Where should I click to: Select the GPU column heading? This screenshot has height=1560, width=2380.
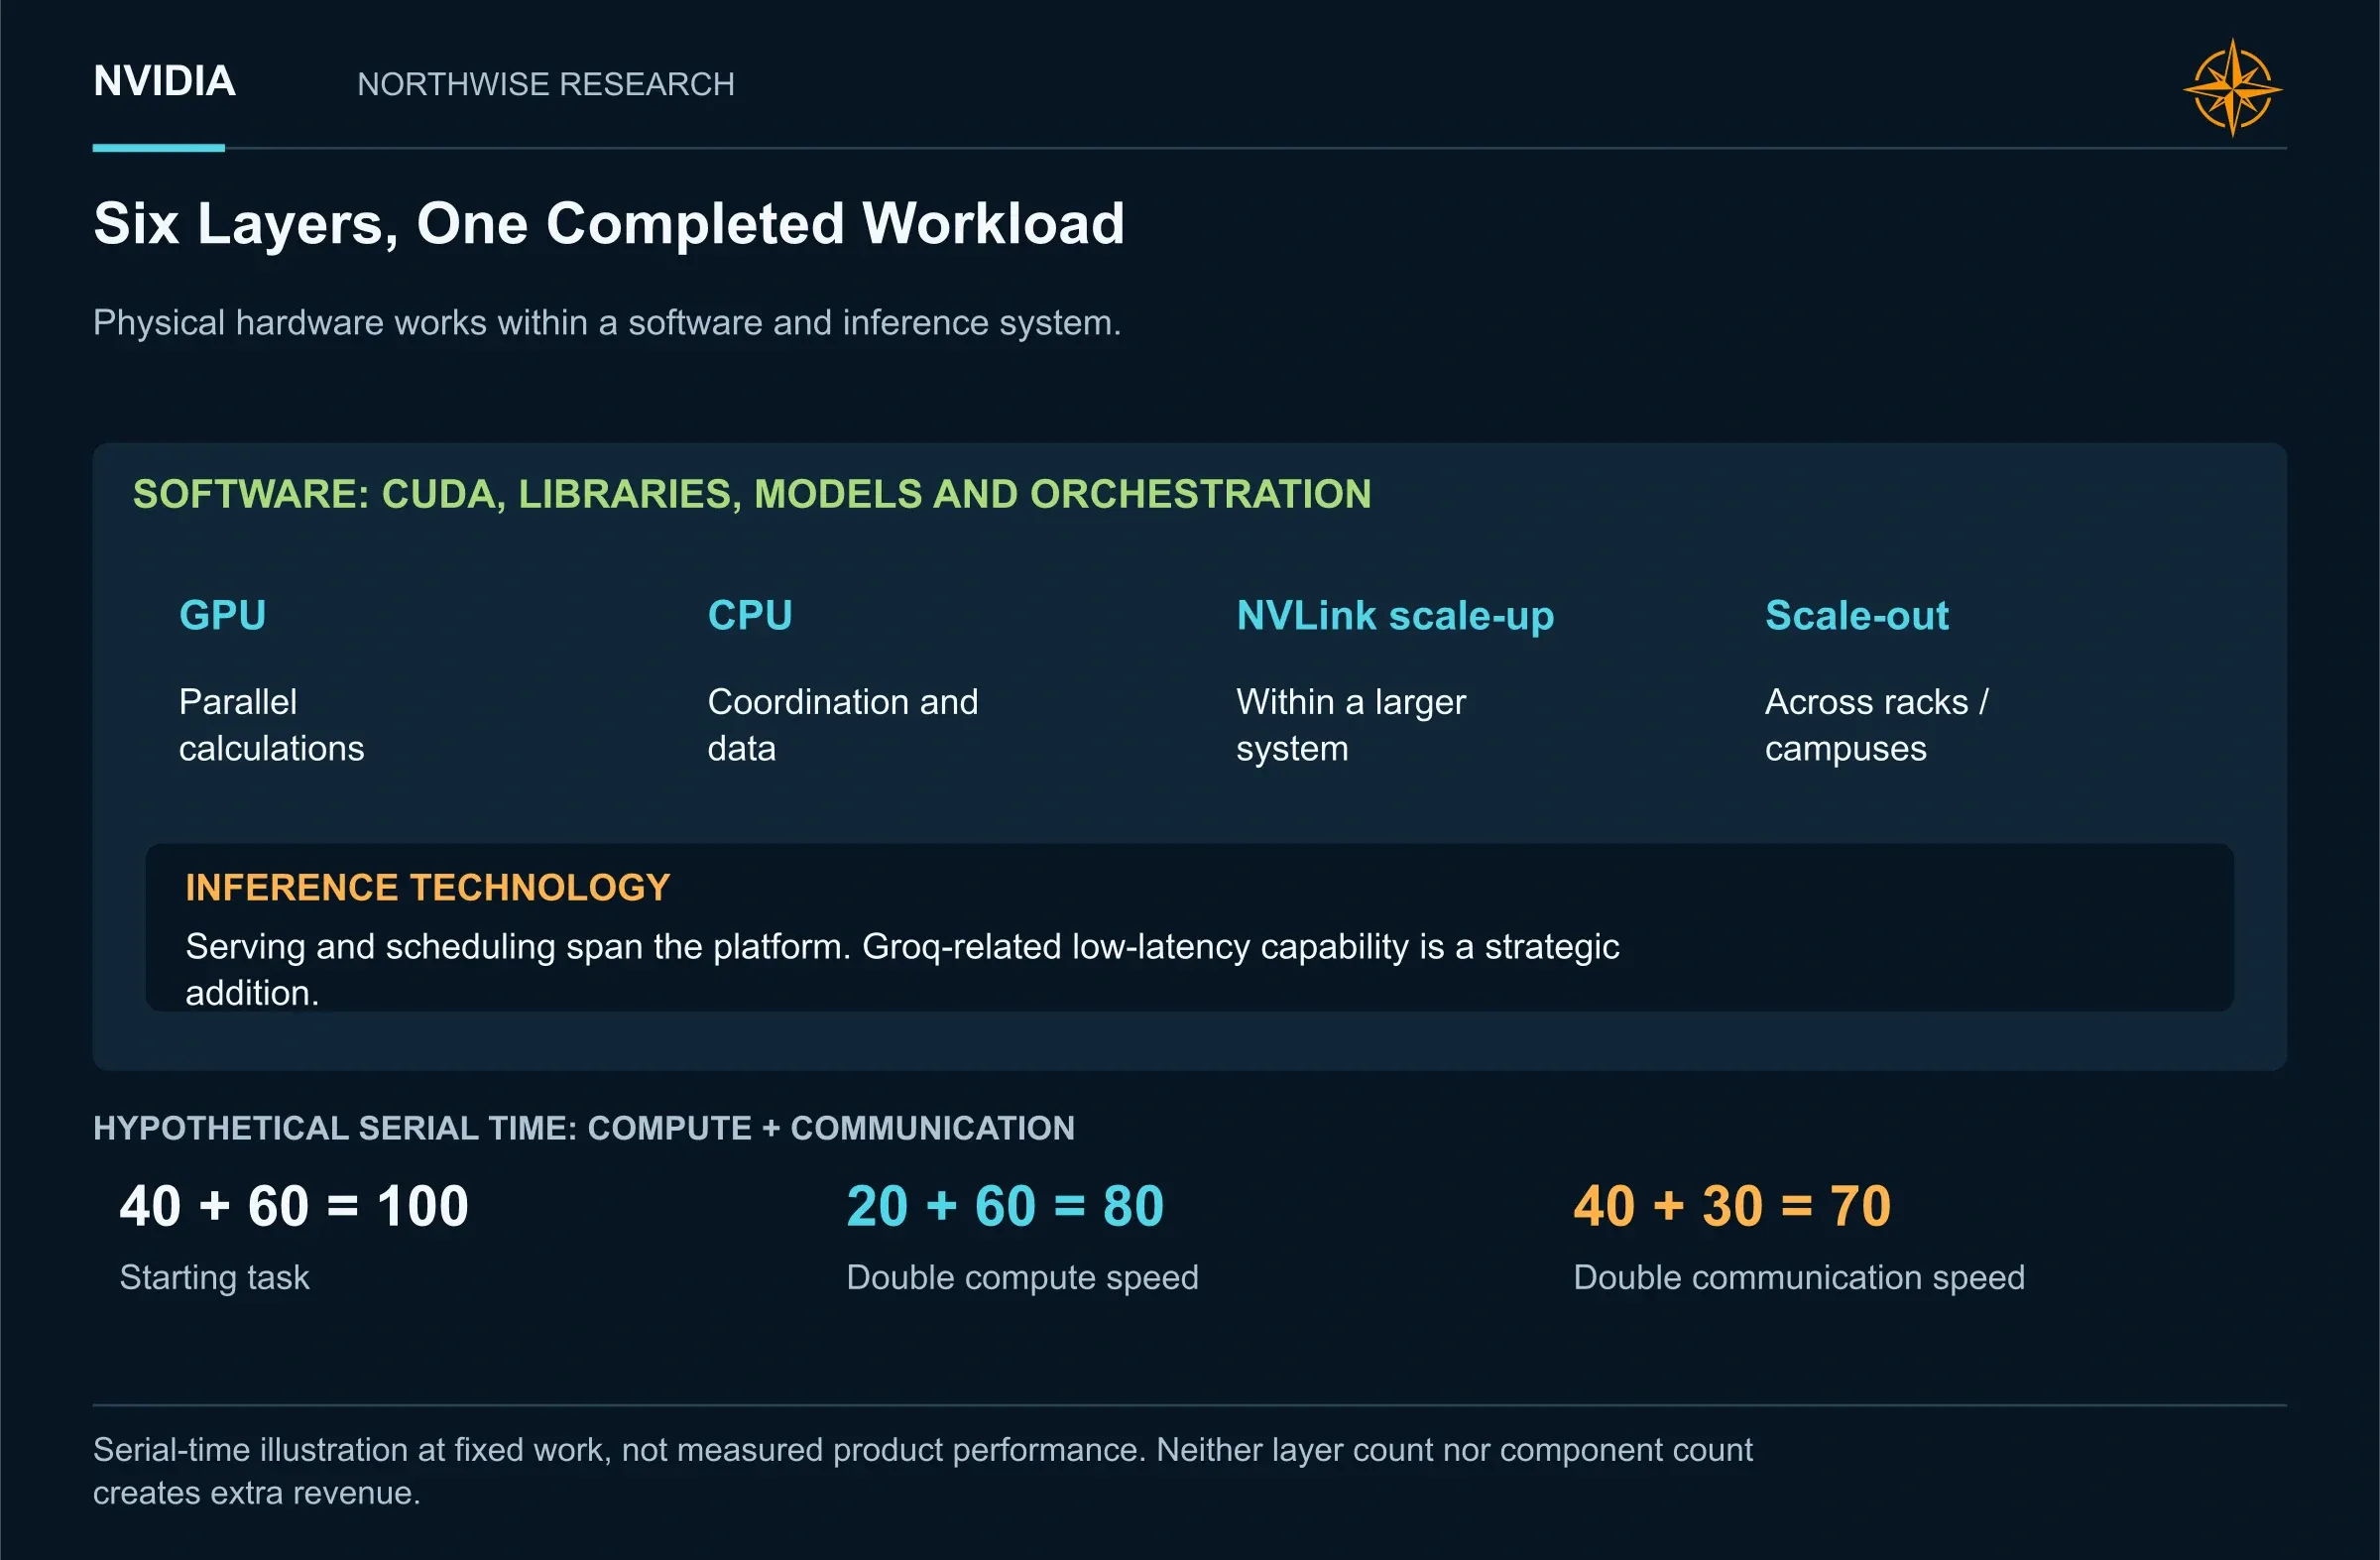(x=222, y=615)
